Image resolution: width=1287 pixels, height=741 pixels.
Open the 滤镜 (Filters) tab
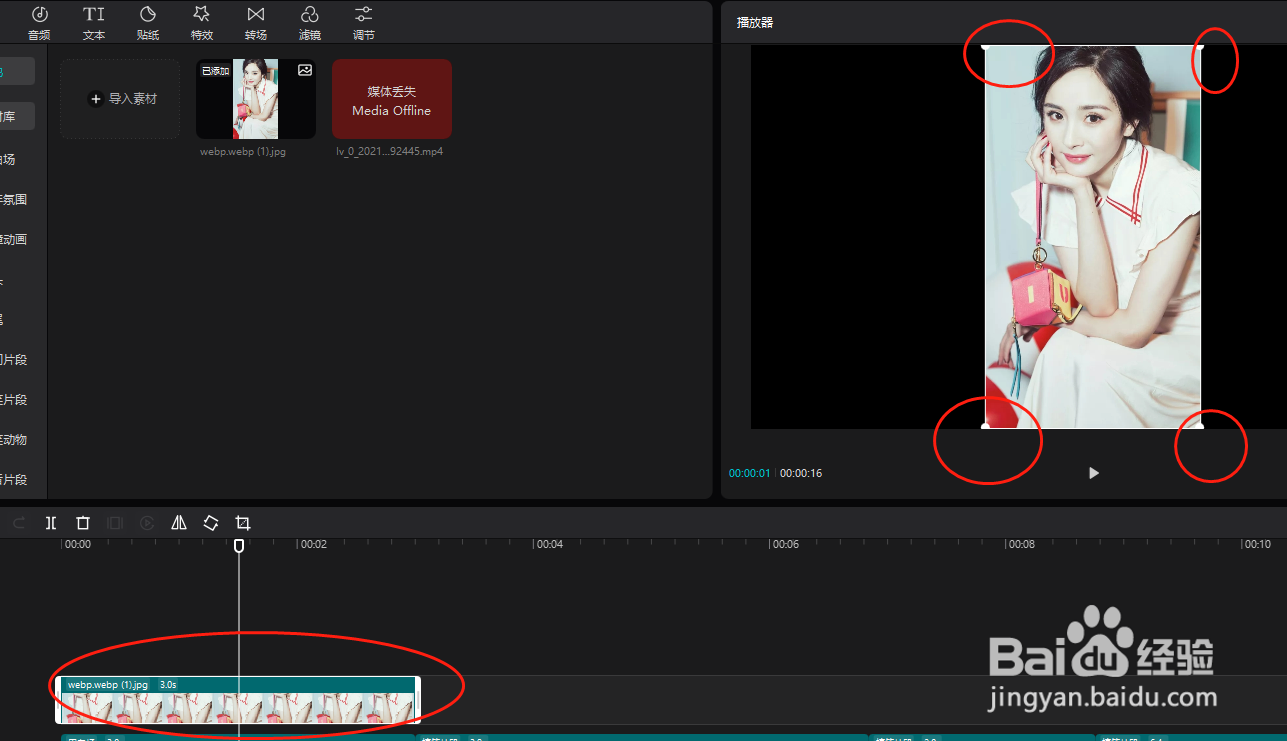310,23
